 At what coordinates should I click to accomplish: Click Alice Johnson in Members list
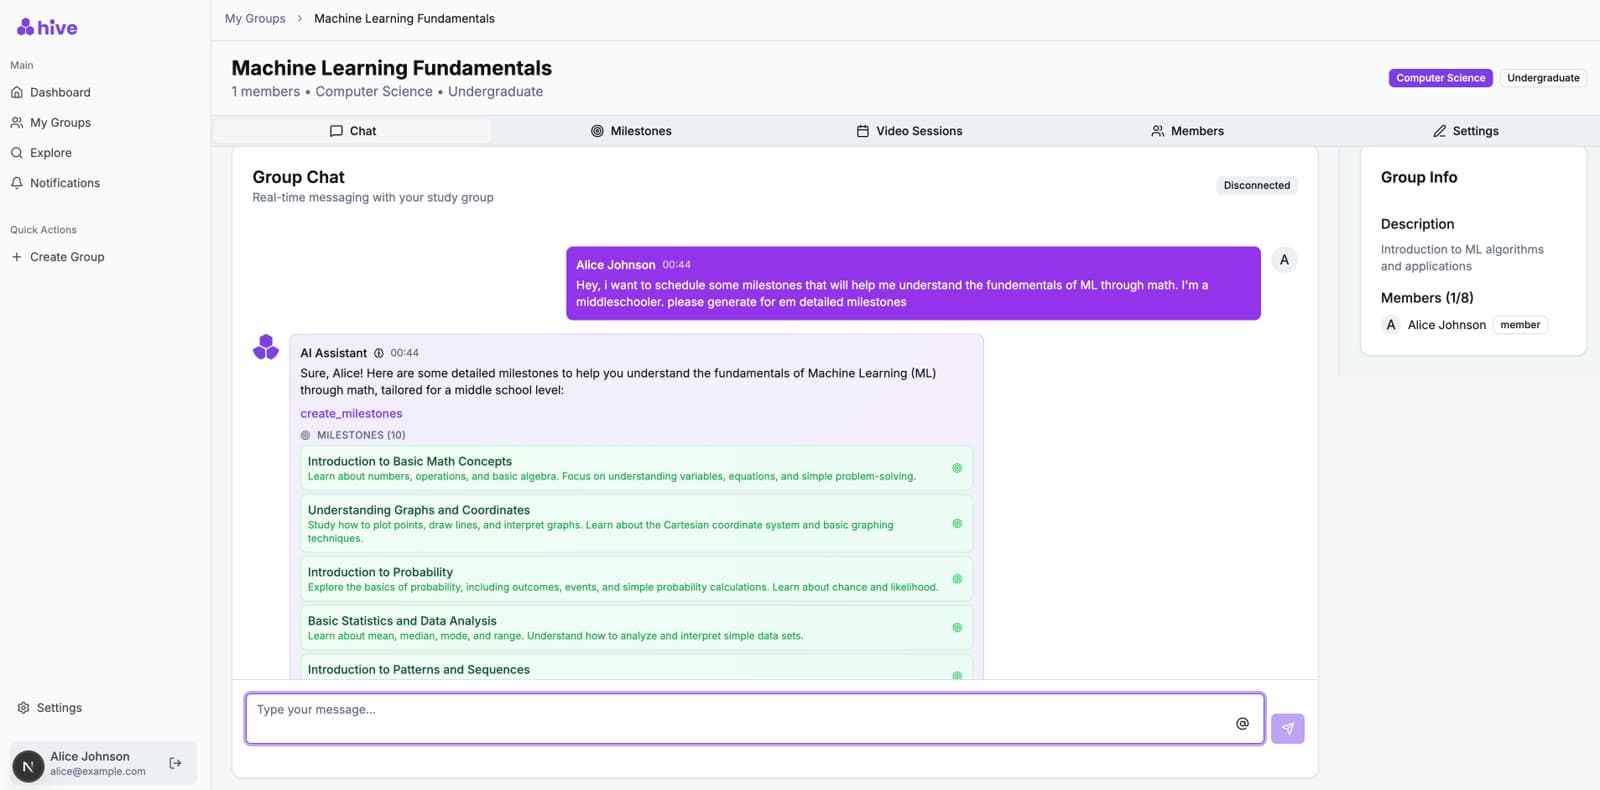(x=1446, y=325)
